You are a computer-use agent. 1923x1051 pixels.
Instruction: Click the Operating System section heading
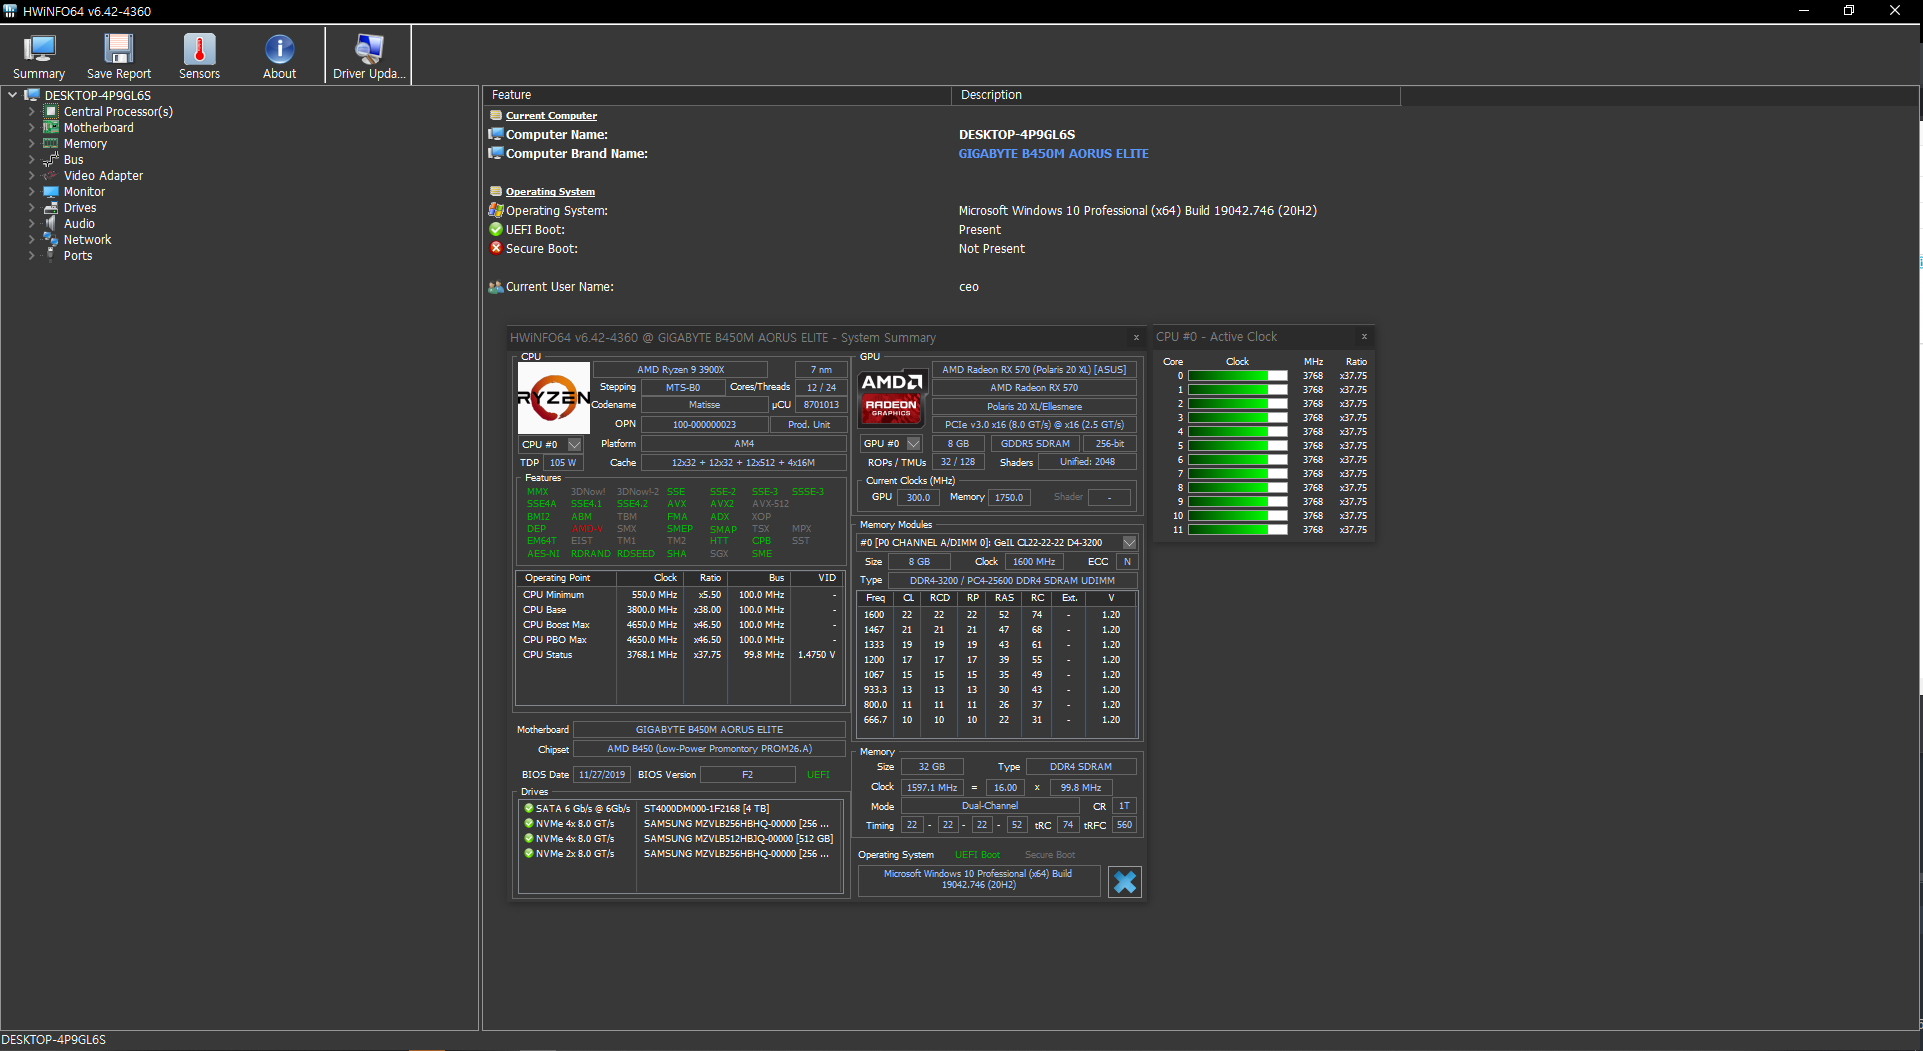[550, 191]
